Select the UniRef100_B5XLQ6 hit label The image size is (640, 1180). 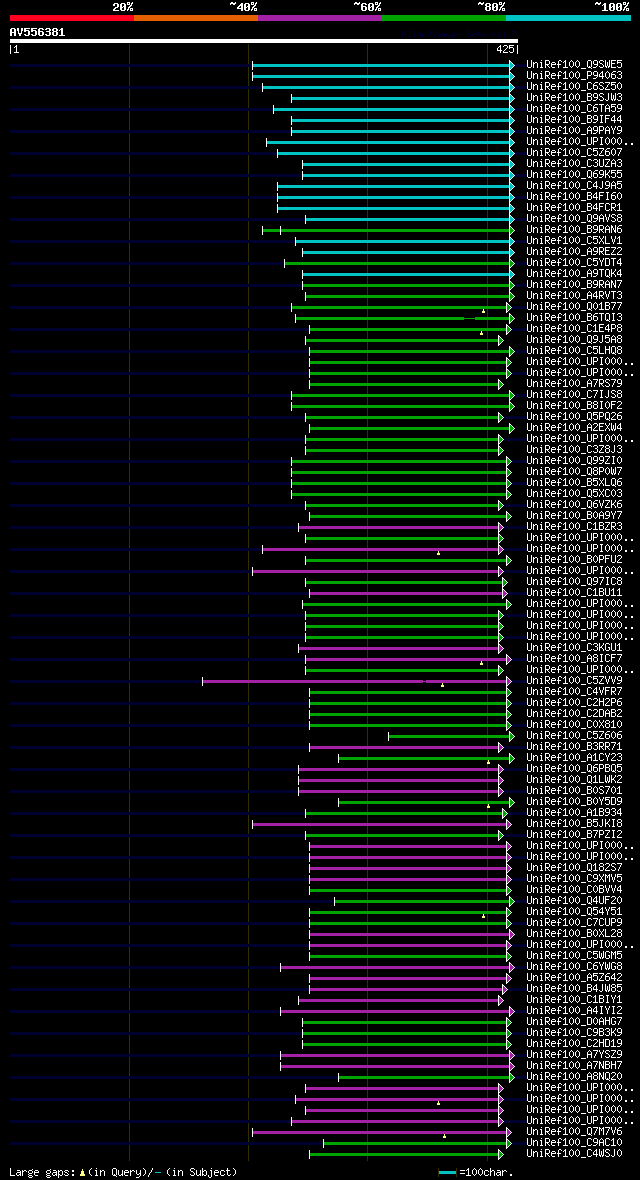coord(574,482)
